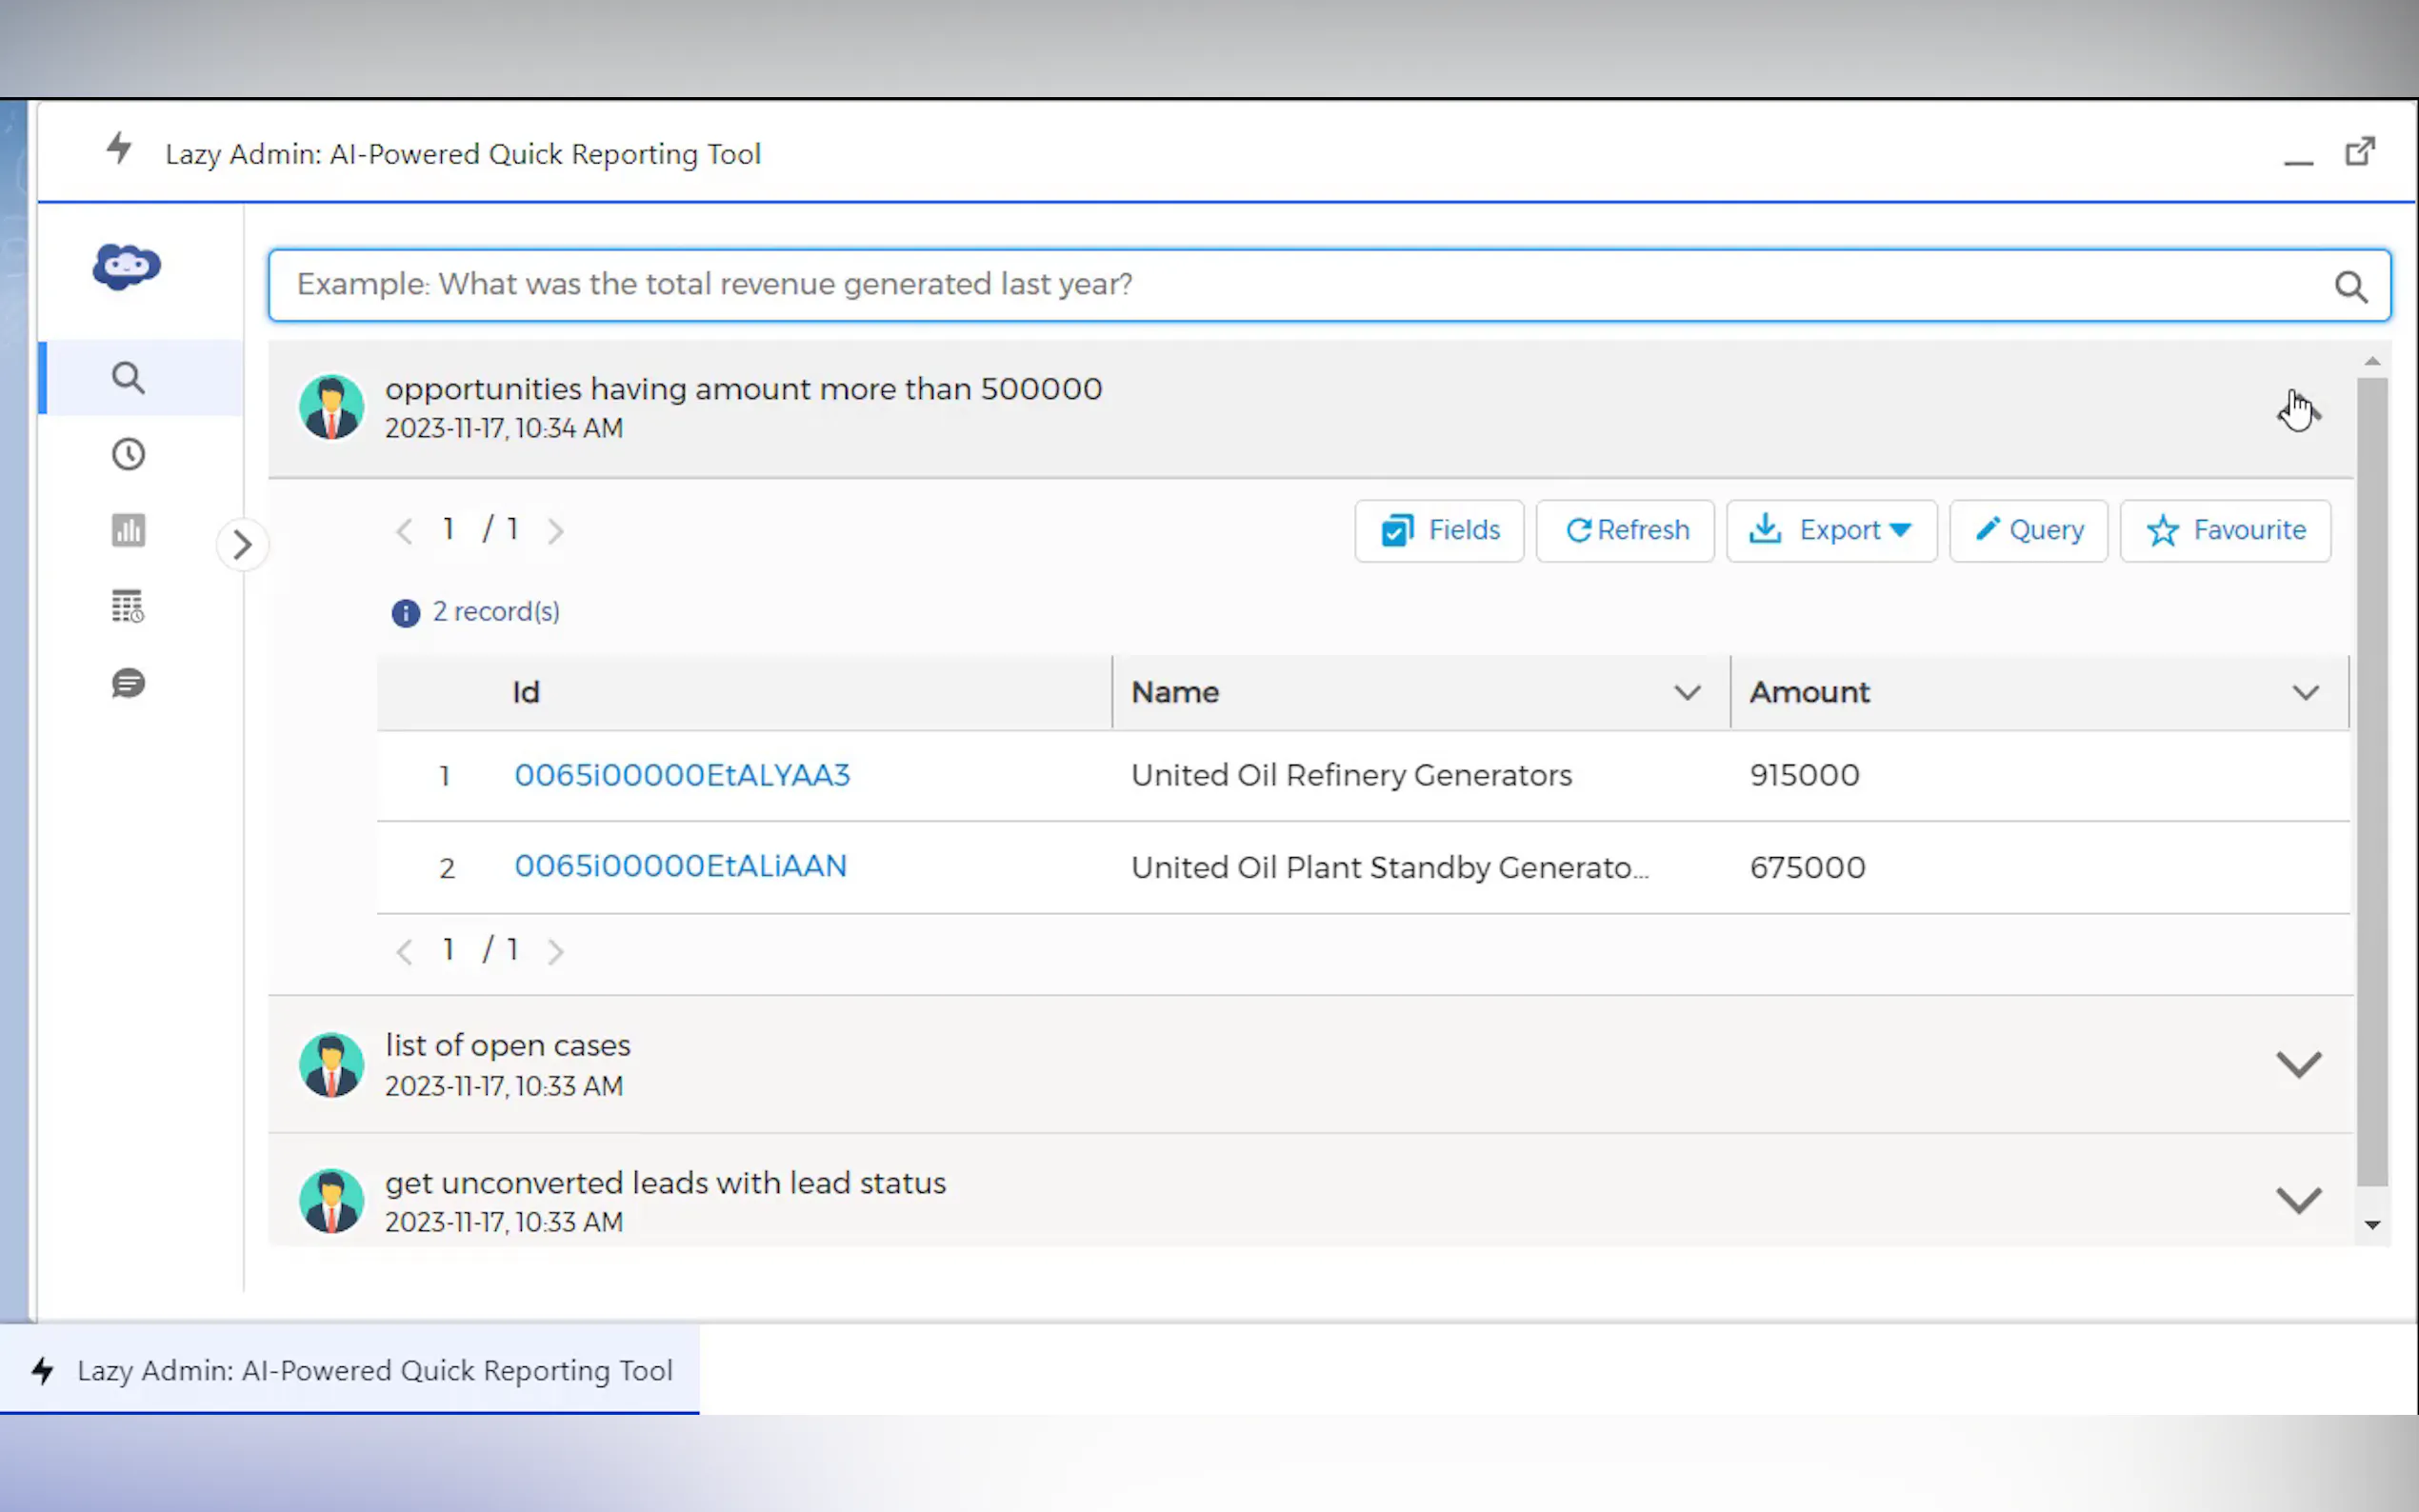Image resolution: width=2419 pixels, height=1512 pixels.
Task: Open the history clock sidebar icon
Action: pos(128,455)
